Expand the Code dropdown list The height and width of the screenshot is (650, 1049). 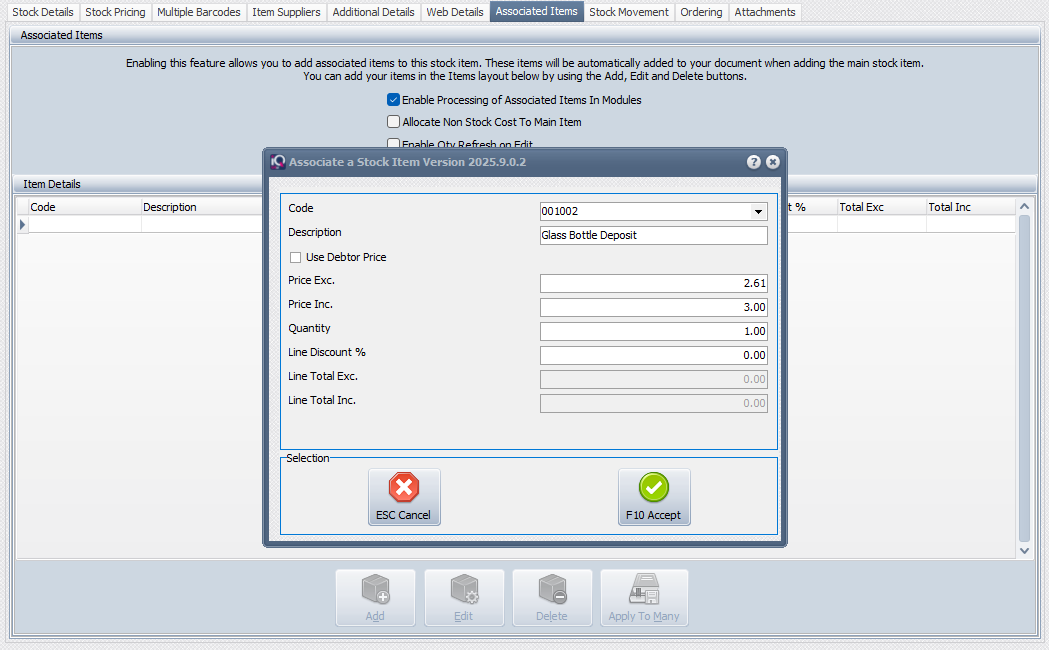pos(758,212)
